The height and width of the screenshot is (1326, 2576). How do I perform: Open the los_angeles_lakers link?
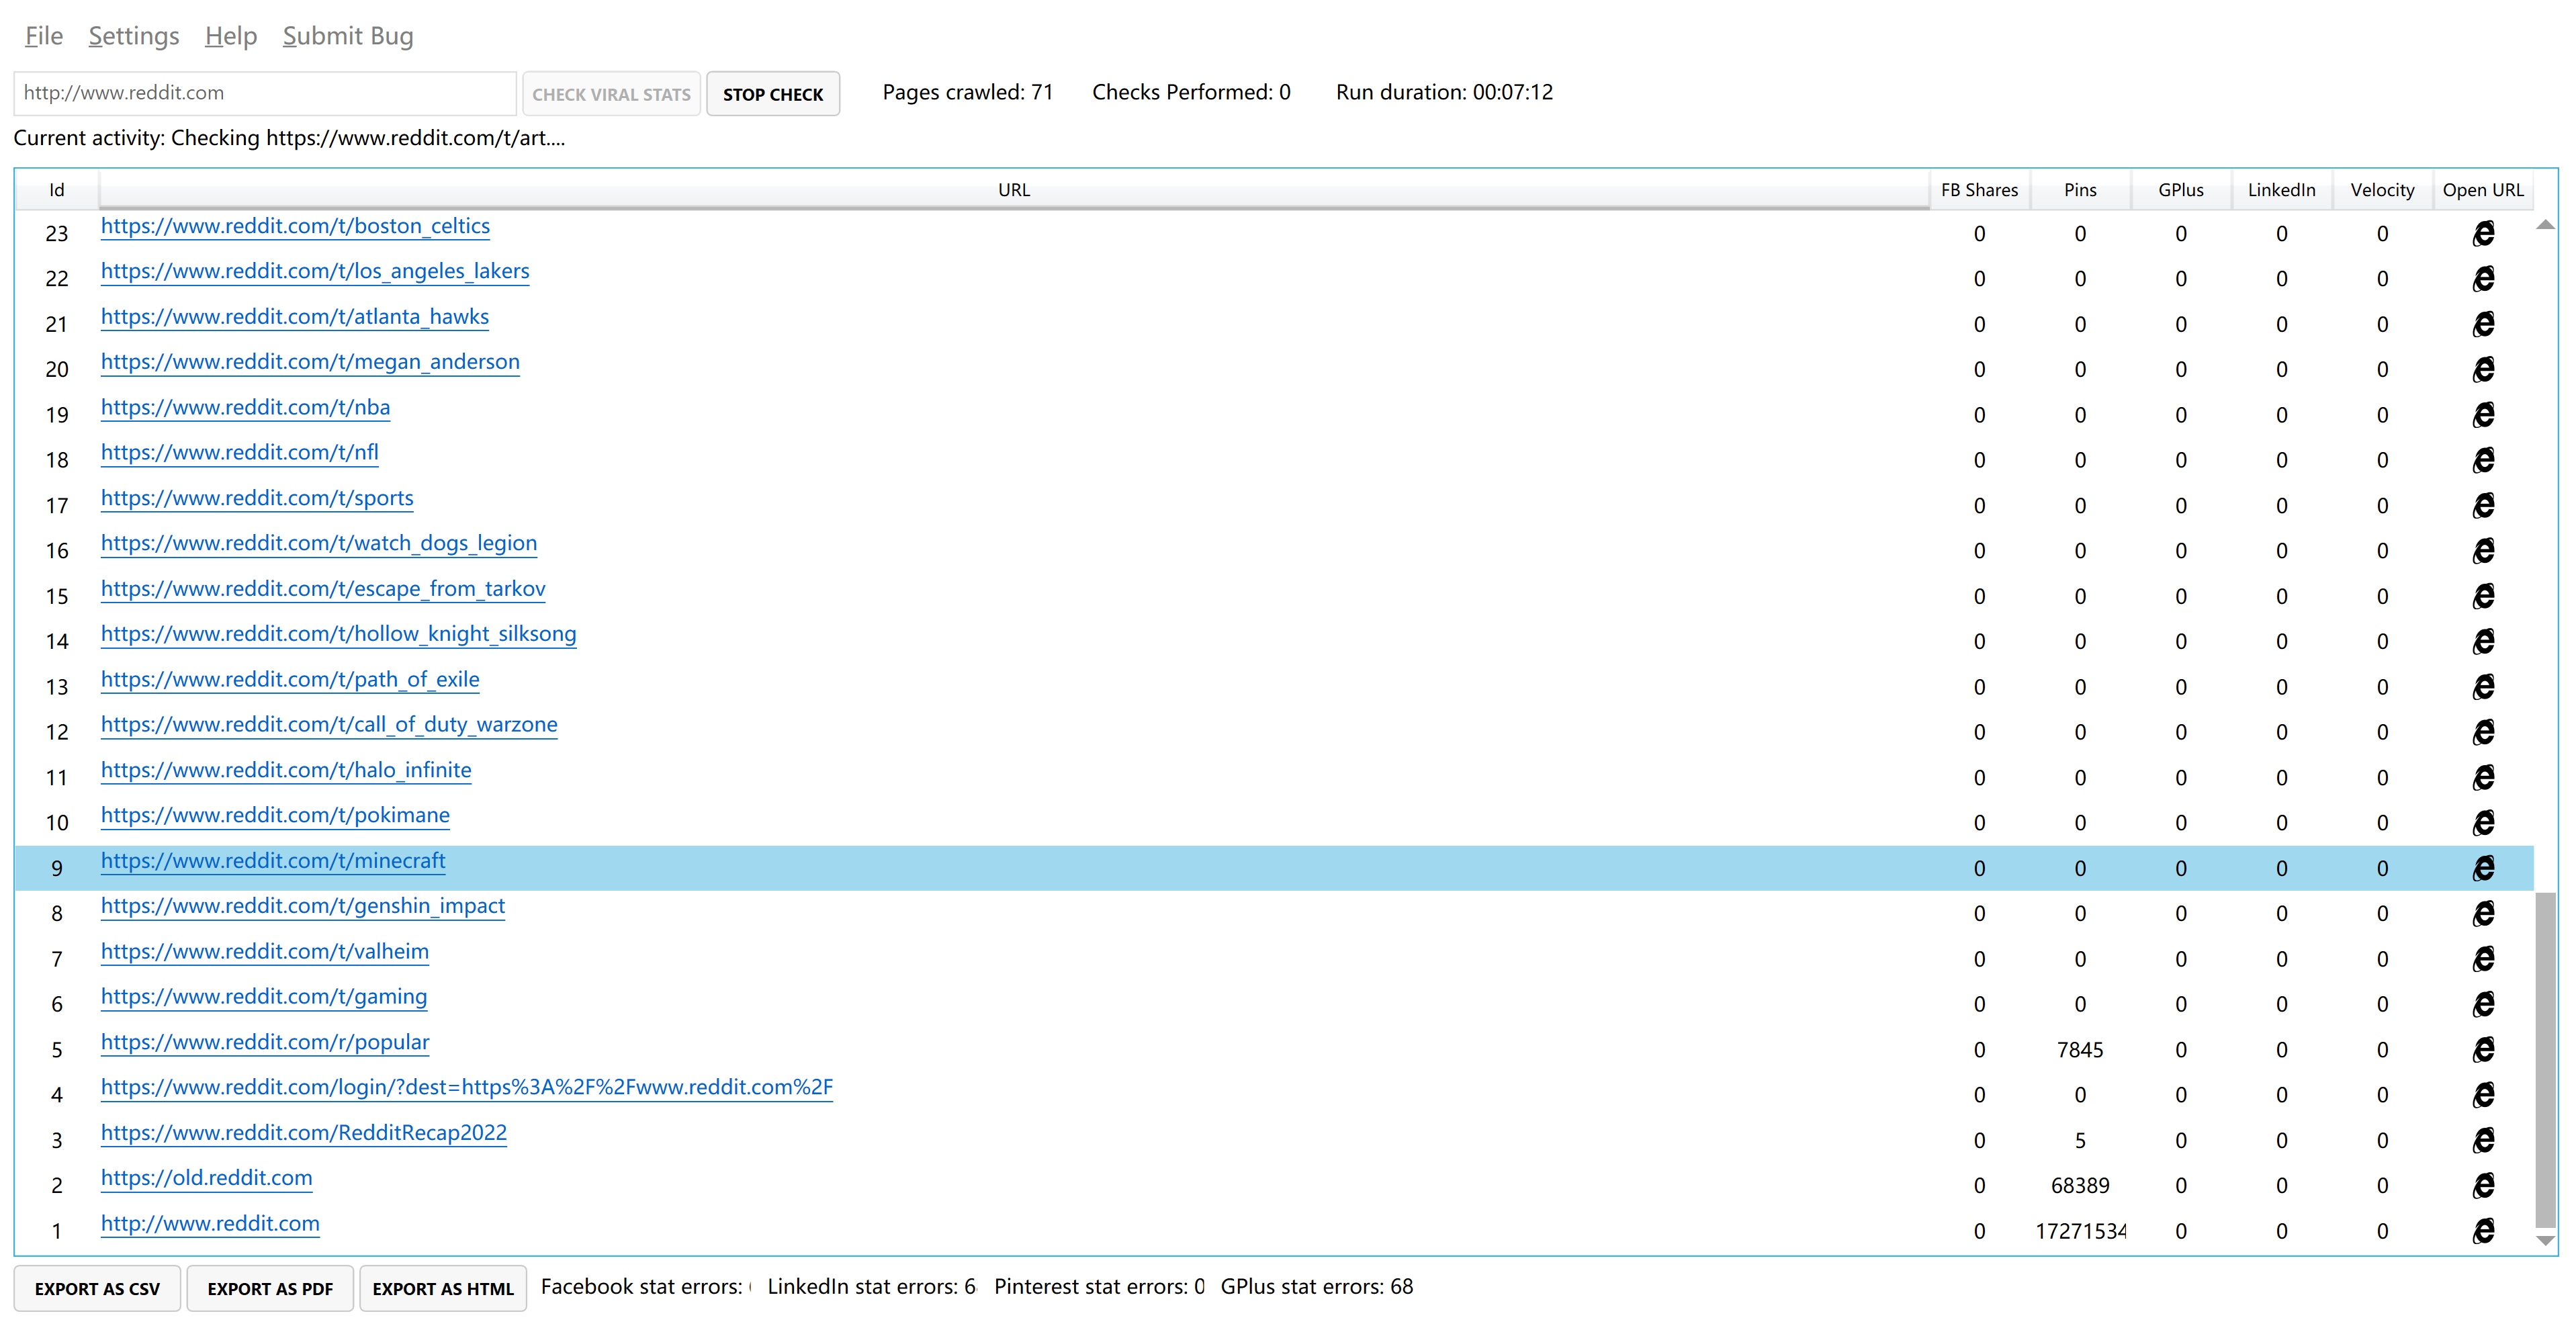tap(315, 271)
